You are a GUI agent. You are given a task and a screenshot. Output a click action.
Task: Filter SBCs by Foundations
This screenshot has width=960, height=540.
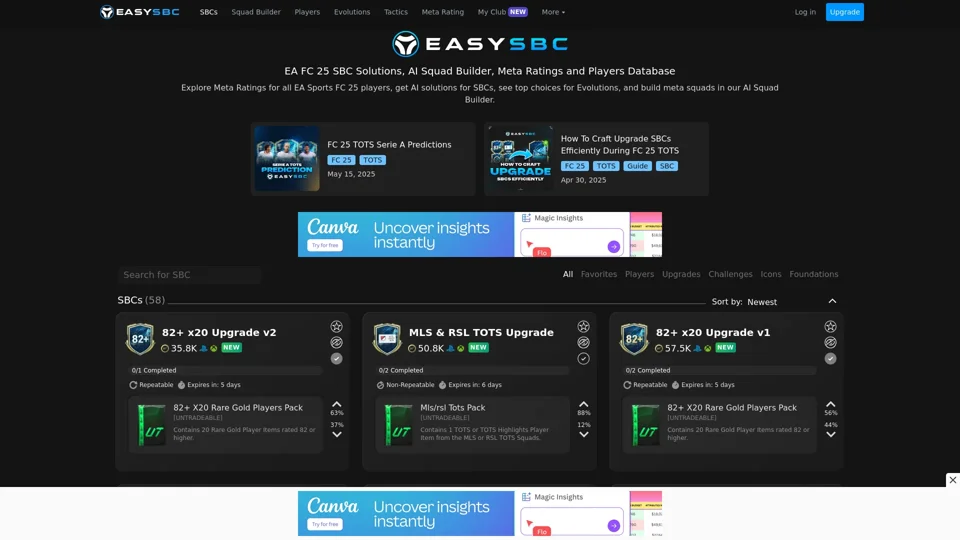[x=814, y=274]
